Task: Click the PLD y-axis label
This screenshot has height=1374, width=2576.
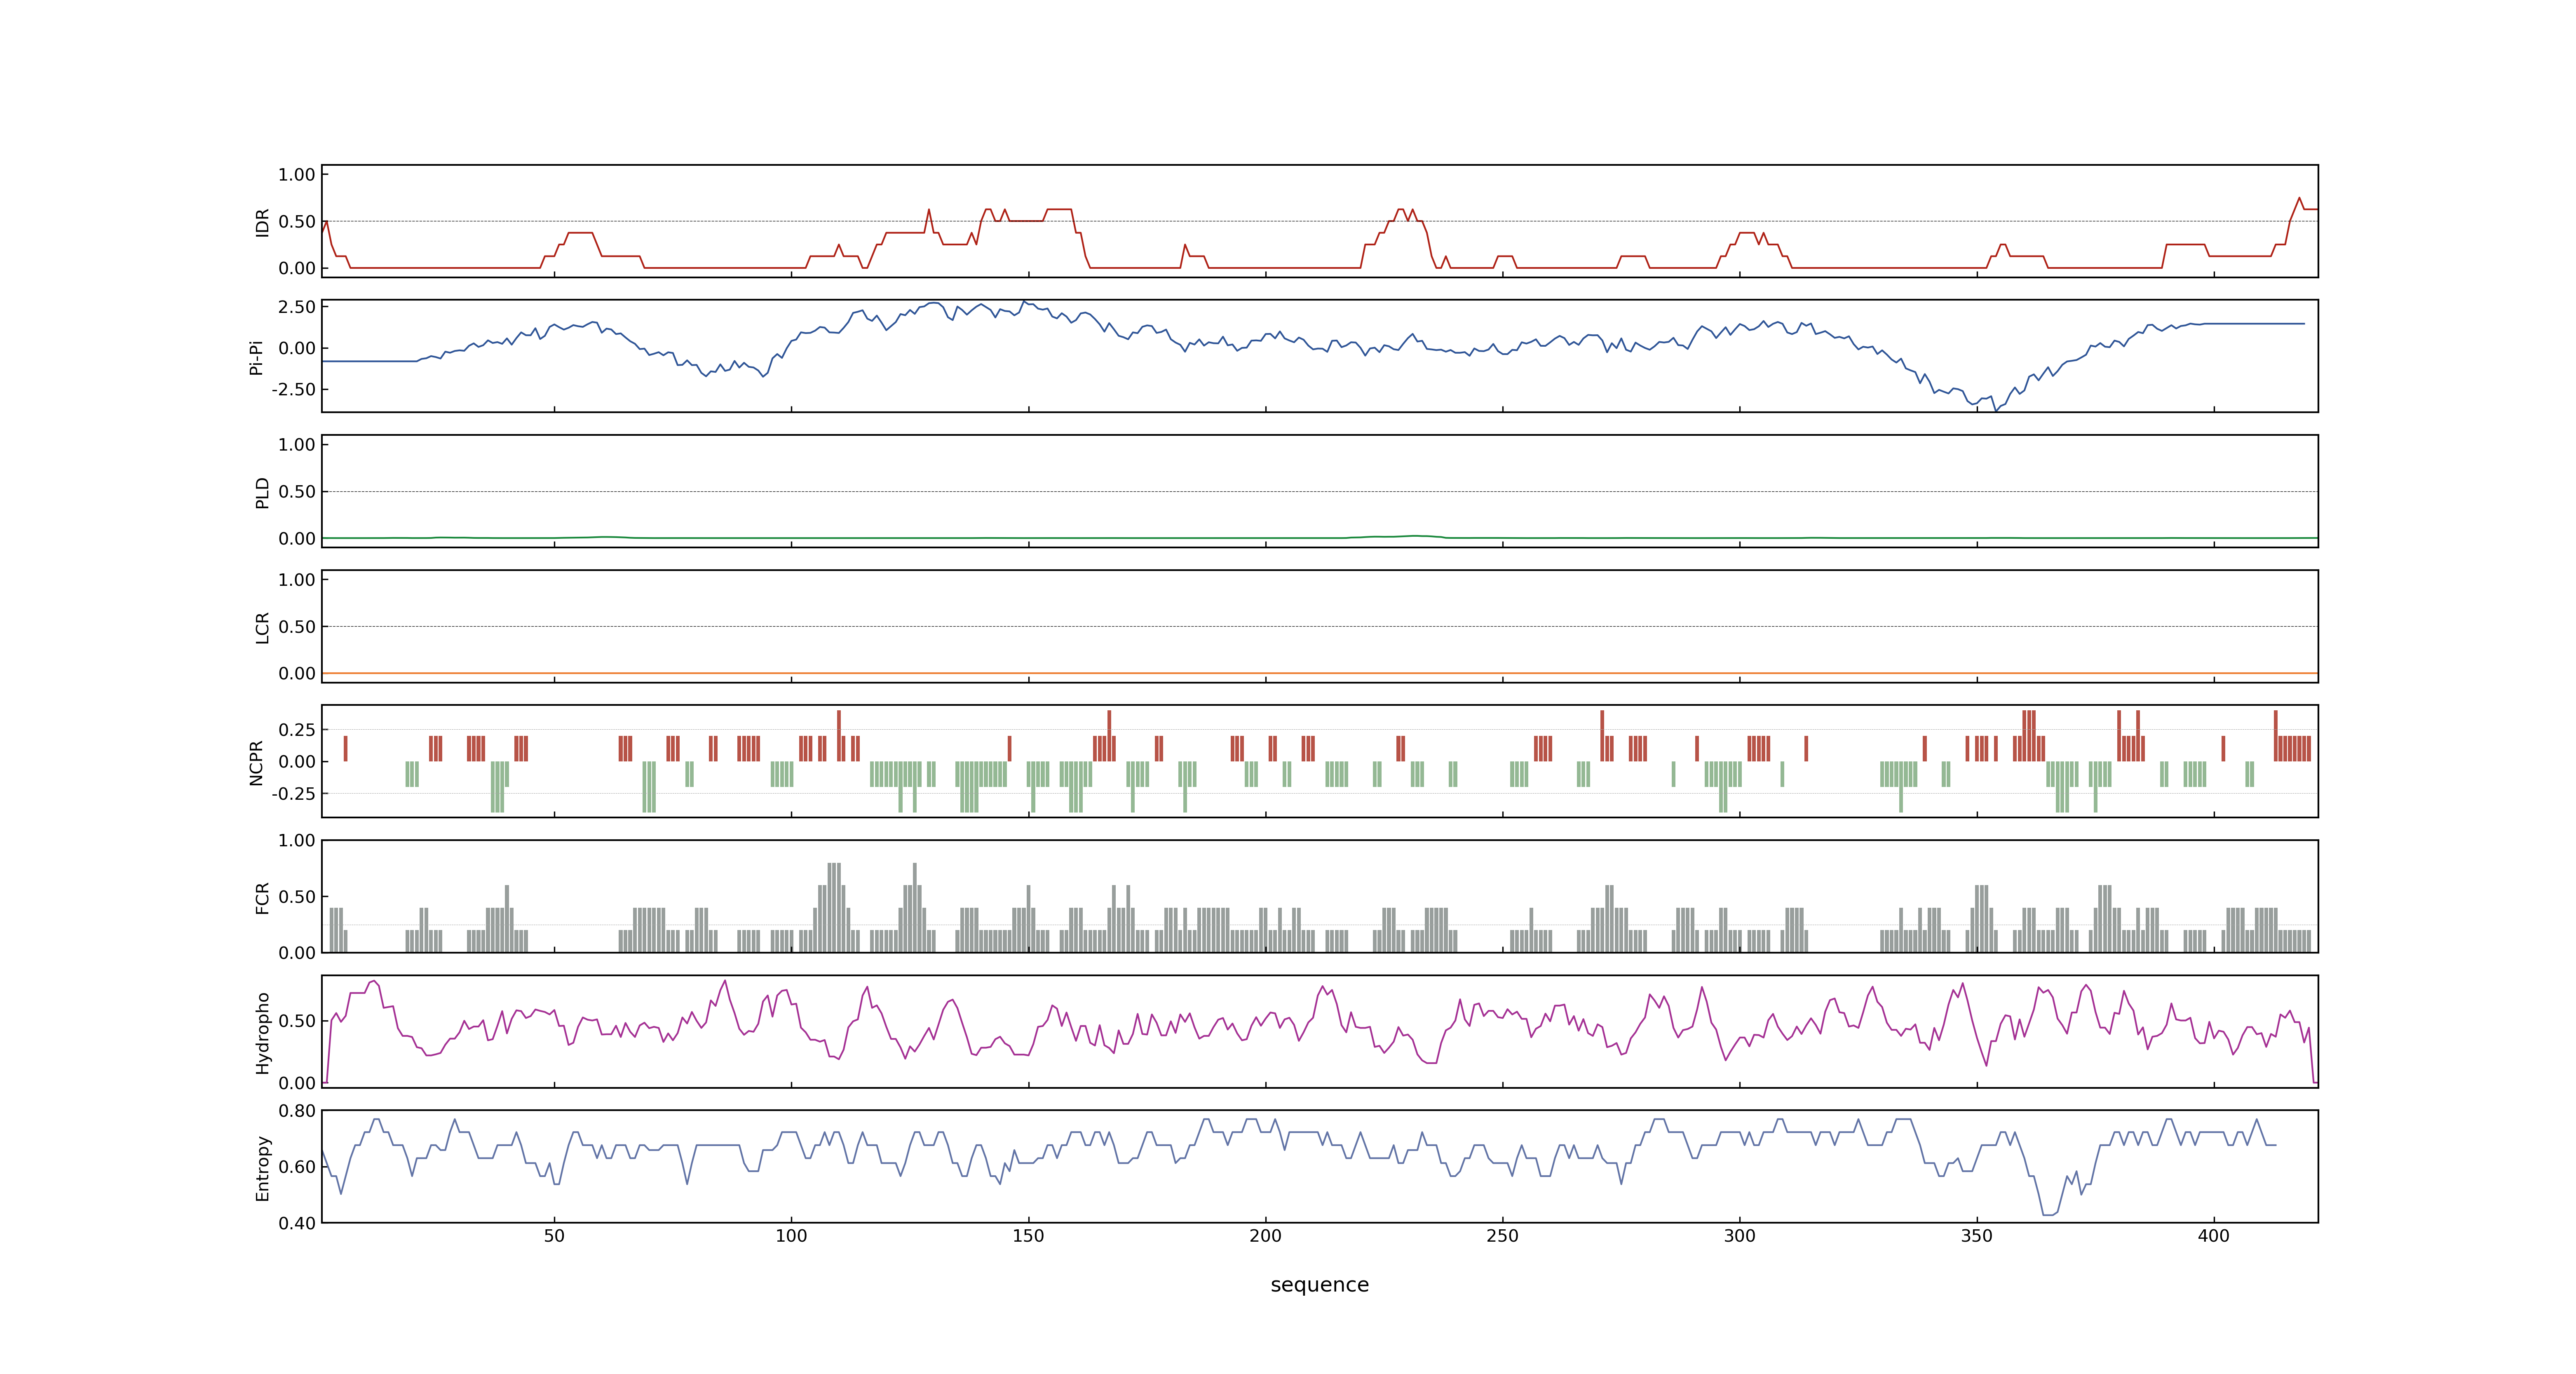Action: (x=262, y=492)
